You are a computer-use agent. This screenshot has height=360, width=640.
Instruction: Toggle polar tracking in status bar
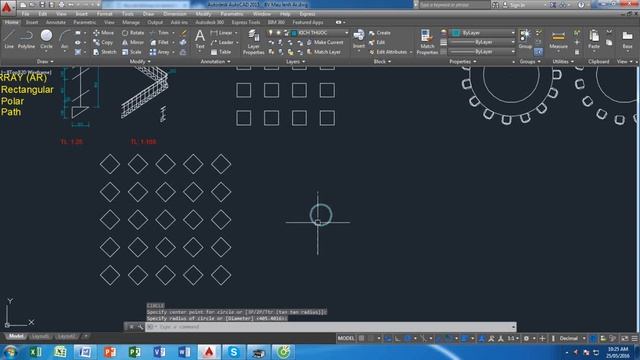(408, 338)
